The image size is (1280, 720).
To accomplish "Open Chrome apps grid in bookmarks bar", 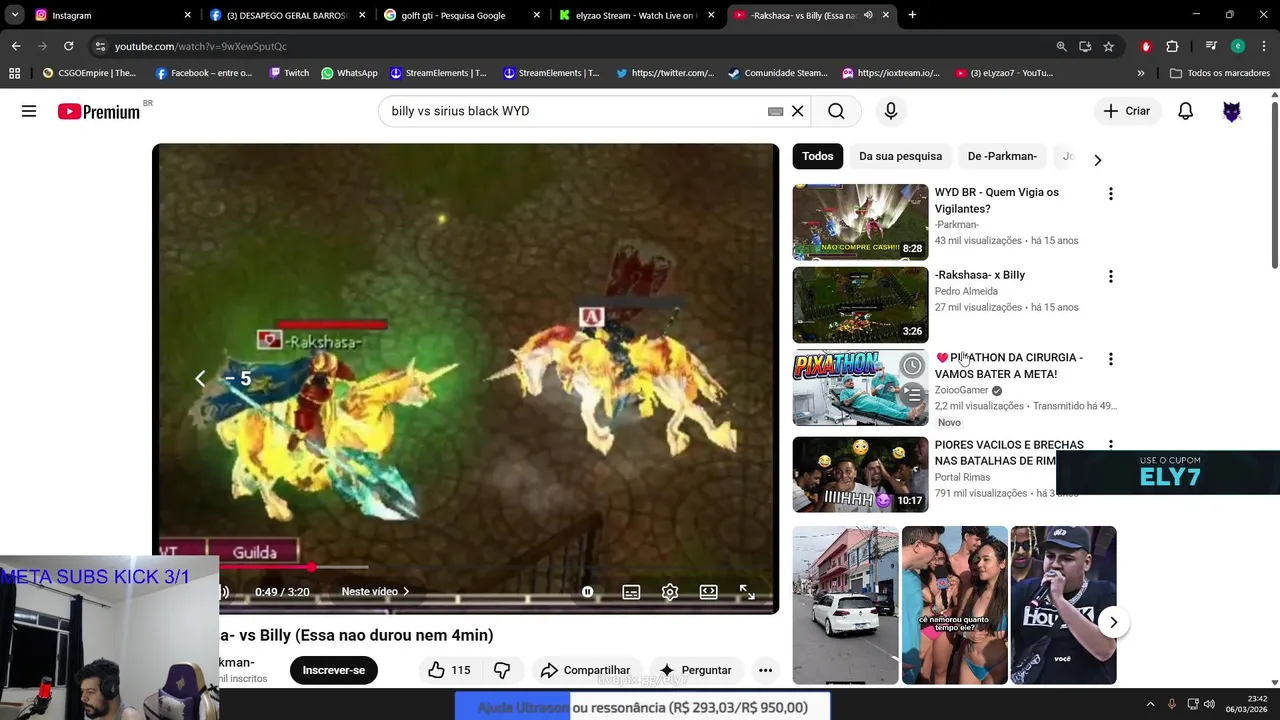I will tap(14, 73).
